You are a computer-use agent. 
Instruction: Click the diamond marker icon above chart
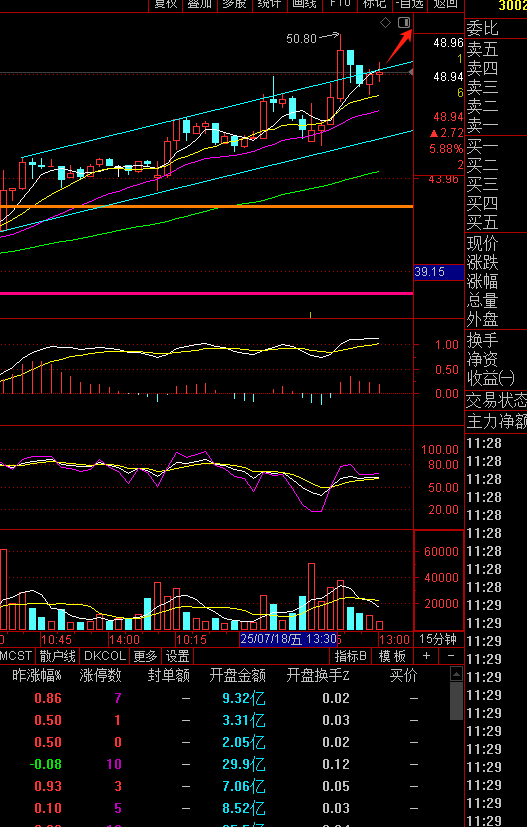point(386,22)
